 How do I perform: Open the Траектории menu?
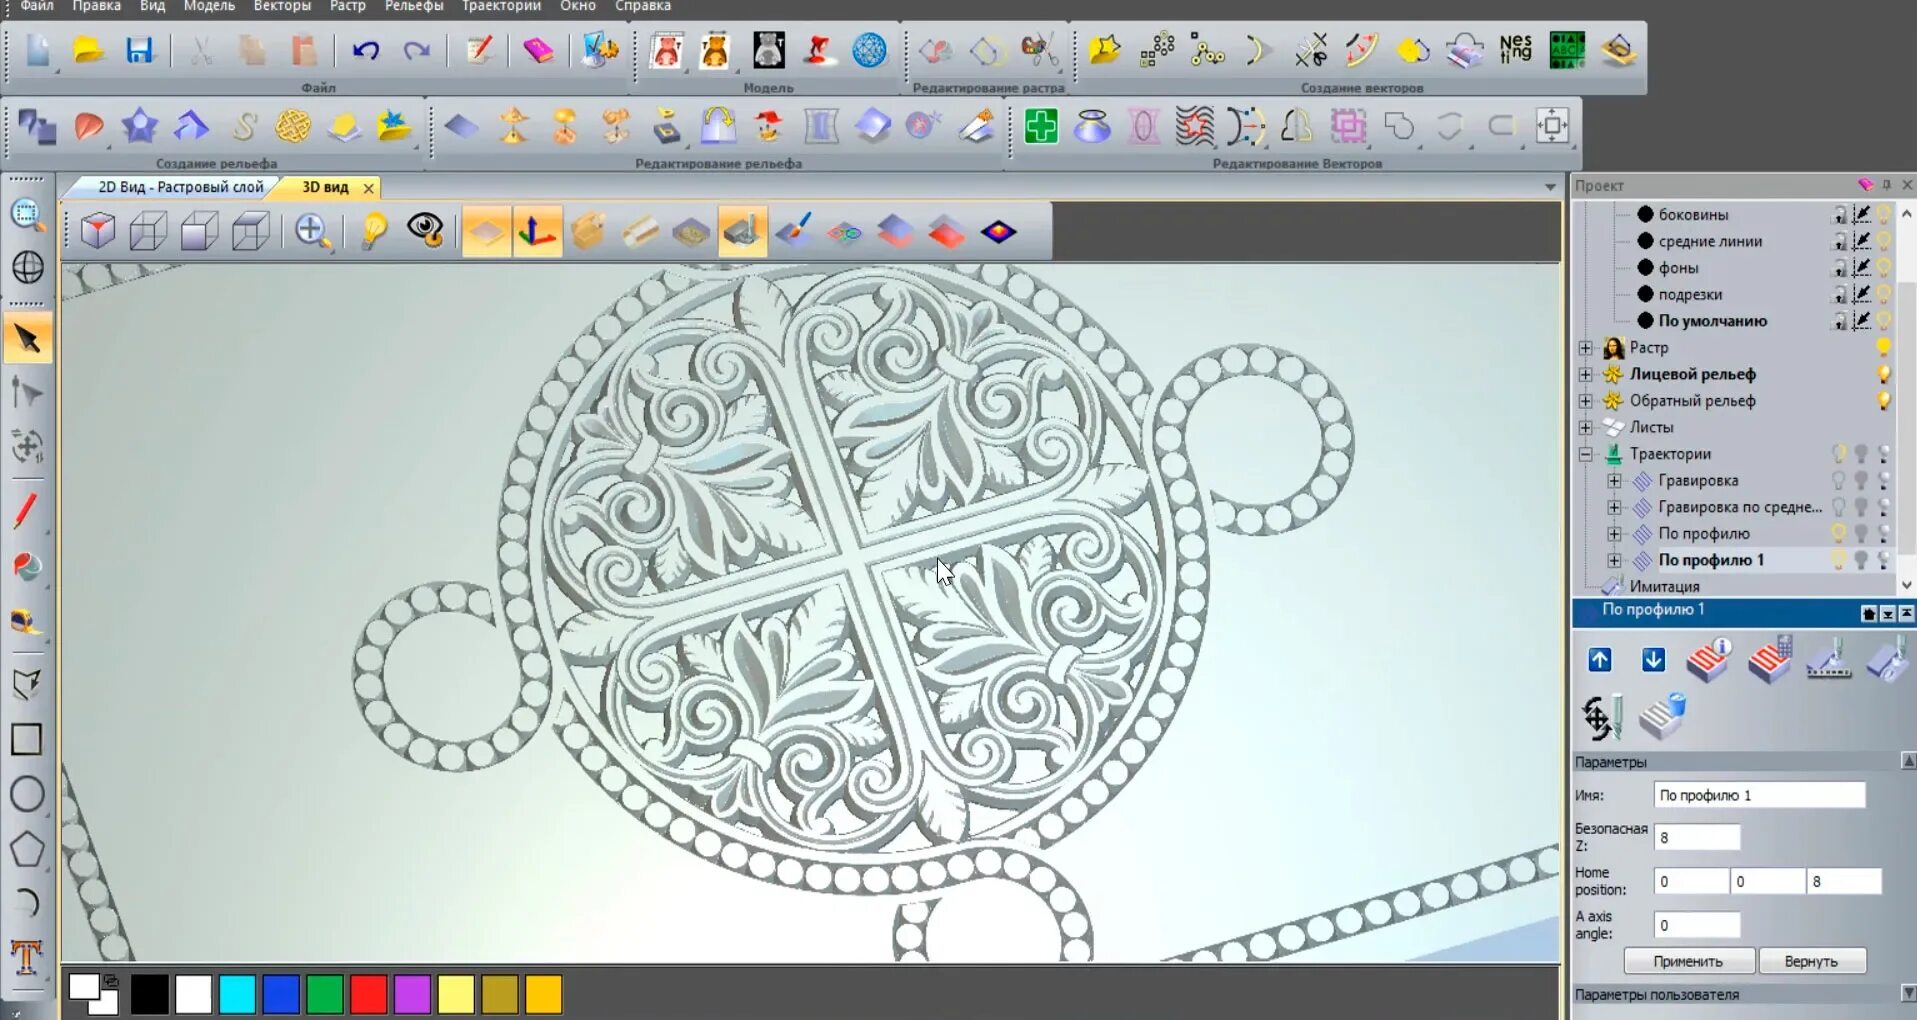pos(501,6)
